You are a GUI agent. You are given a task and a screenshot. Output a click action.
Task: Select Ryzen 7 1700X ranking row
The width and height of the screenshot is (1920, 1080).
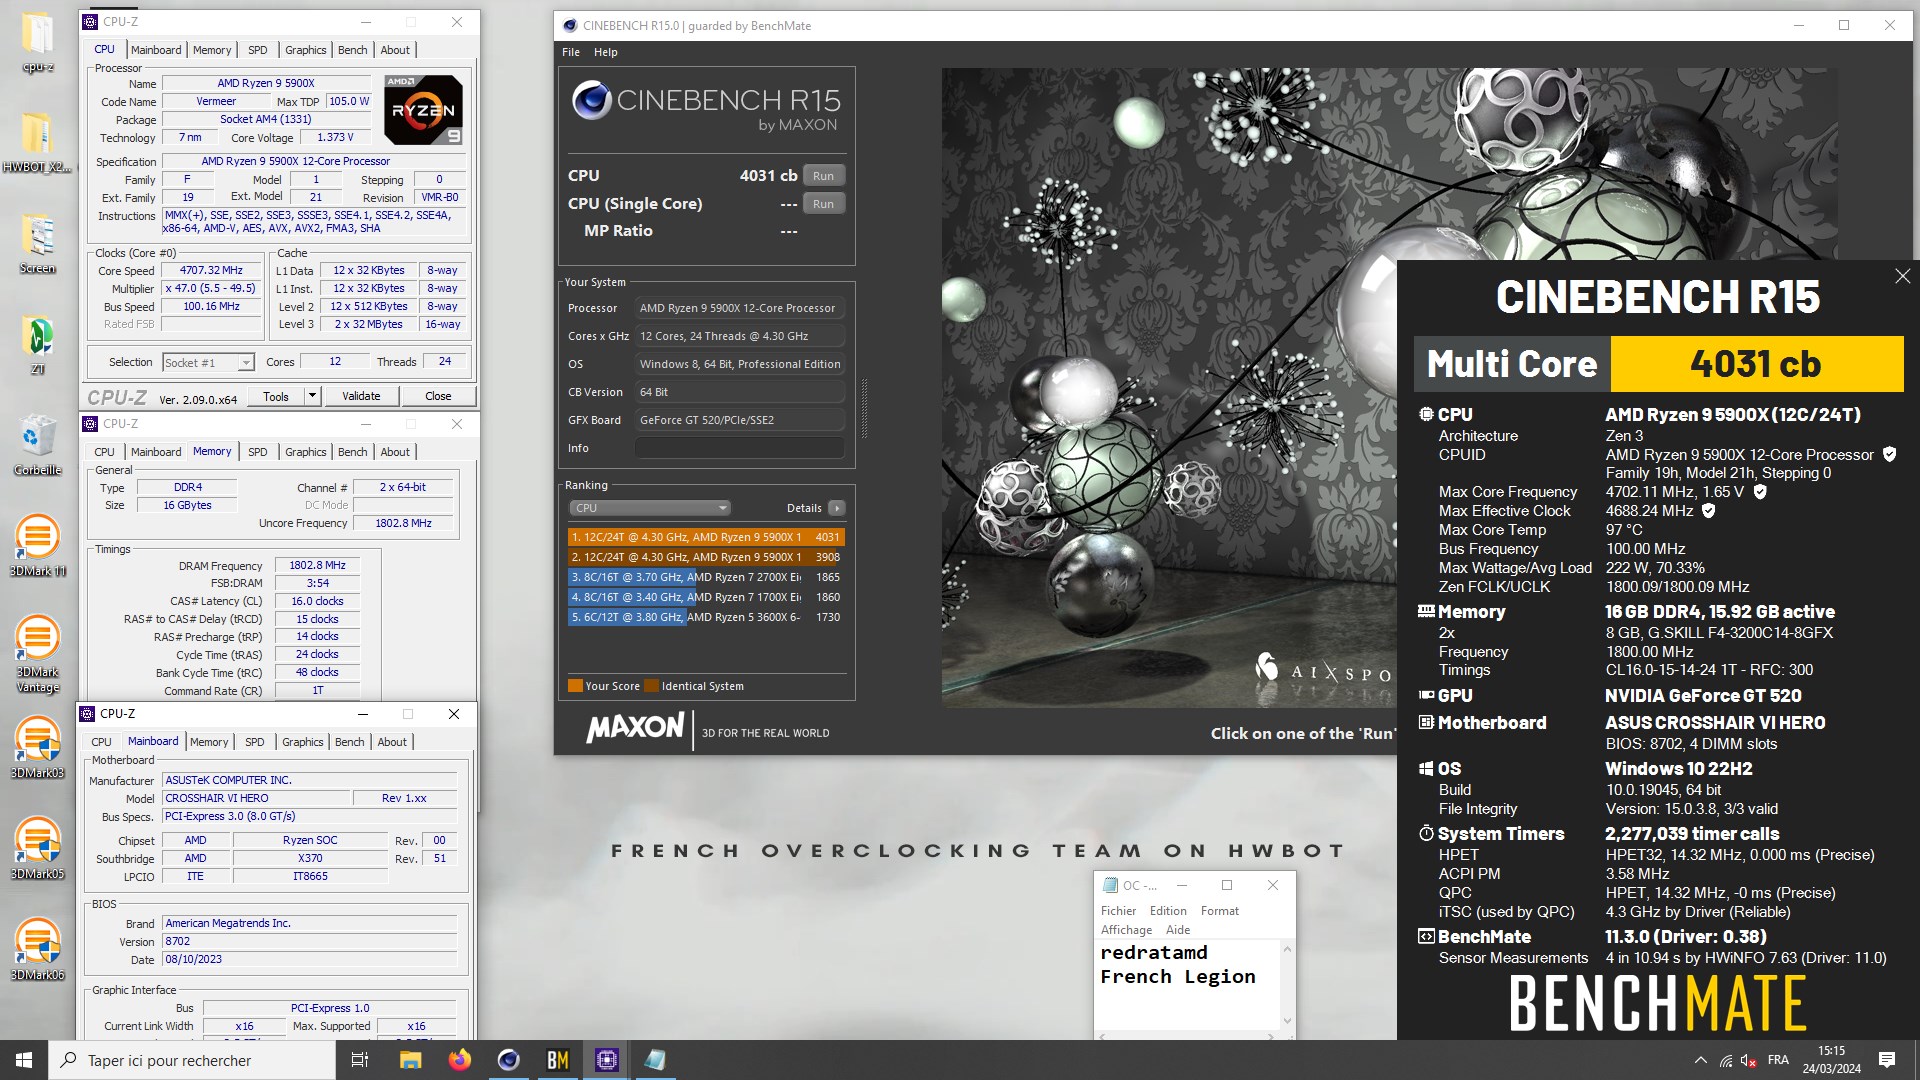pos(706,597)
